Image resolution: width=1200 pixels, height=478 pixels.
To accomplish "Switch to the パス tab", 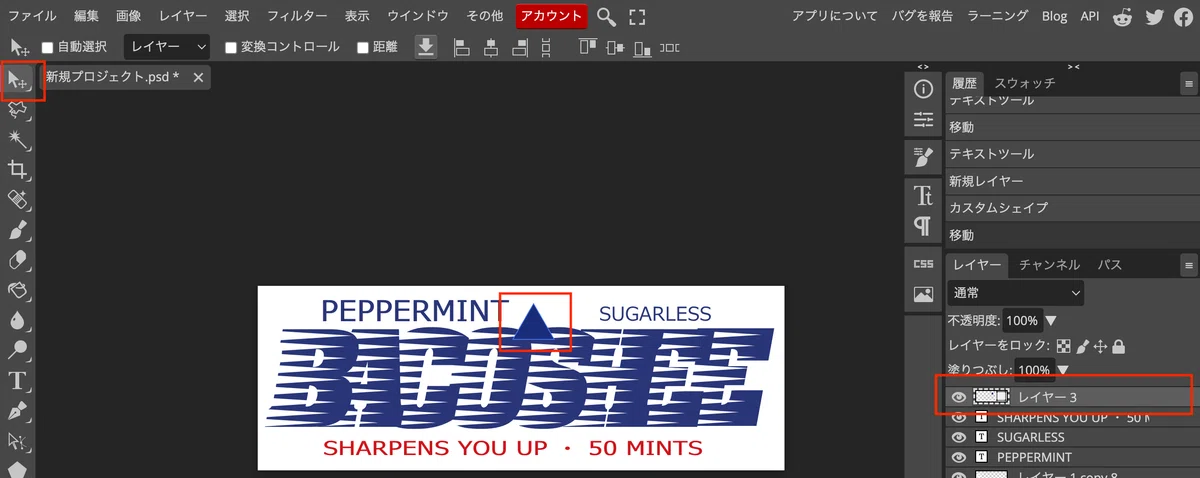I will (x=1110, y=265).
